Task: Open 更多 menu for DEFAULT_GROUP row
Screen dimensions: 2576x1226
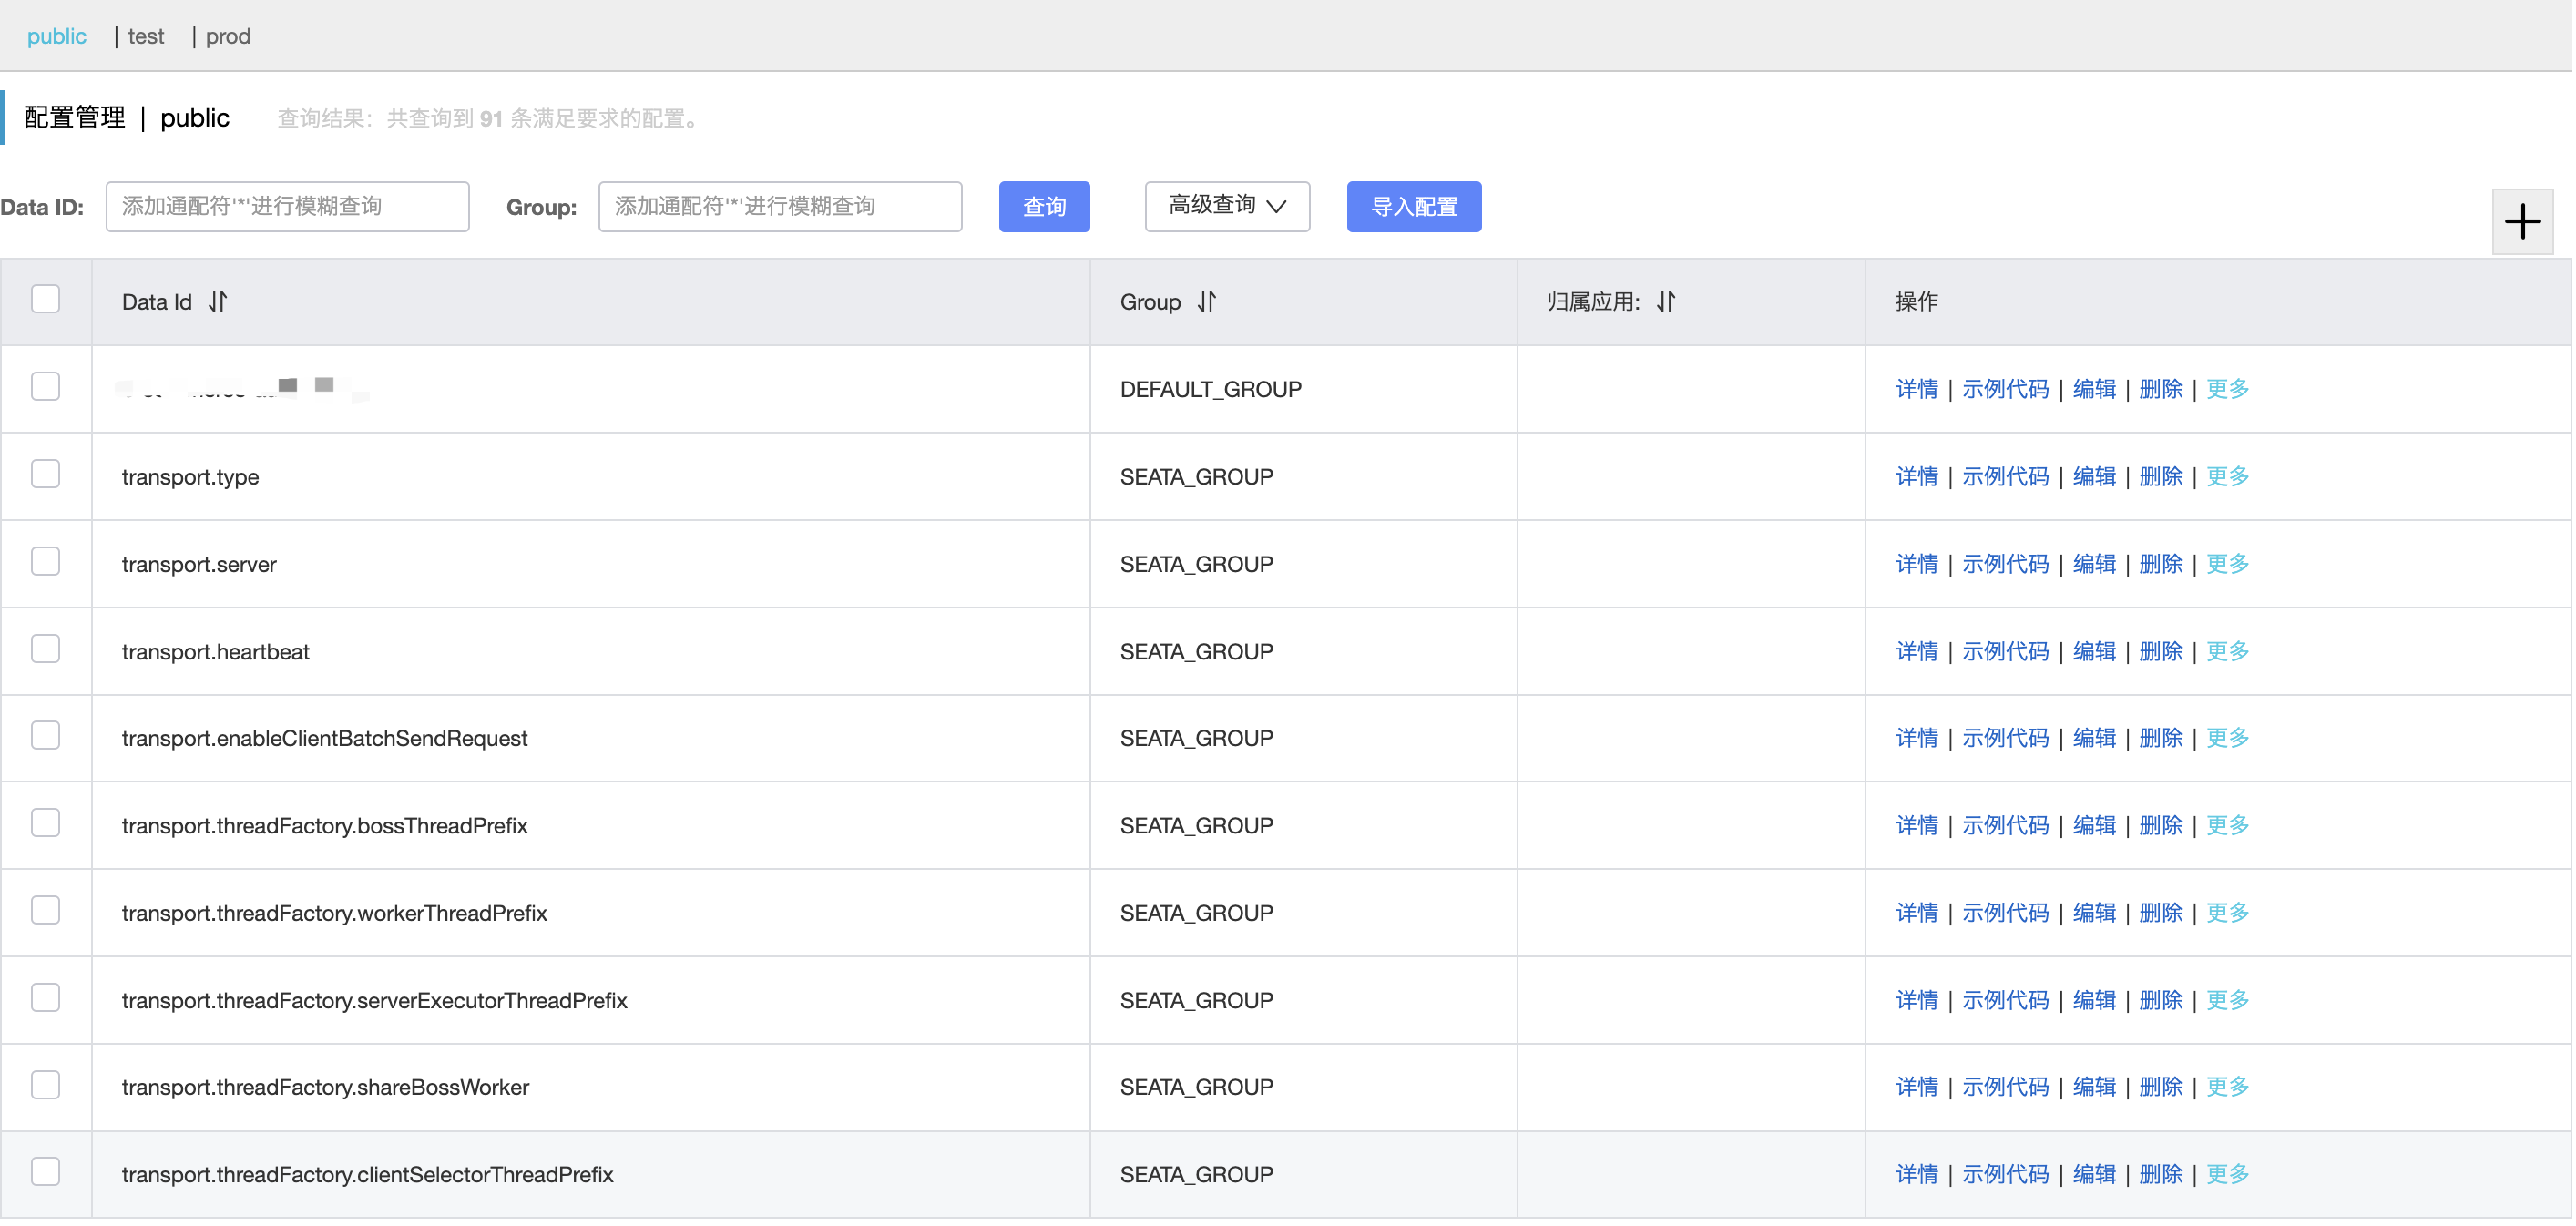Action: pos(2226,389)
